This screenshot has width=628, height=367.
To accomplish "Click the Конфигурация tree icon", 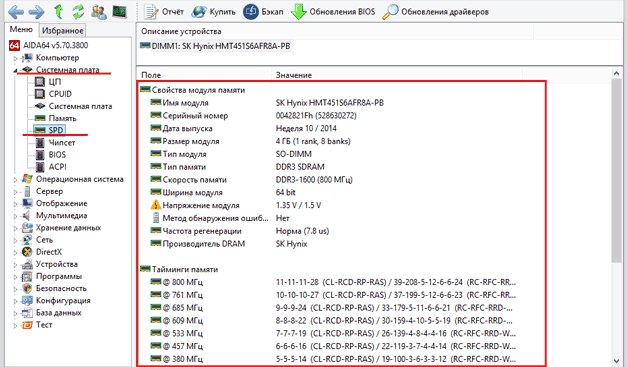I will point(27,300).
